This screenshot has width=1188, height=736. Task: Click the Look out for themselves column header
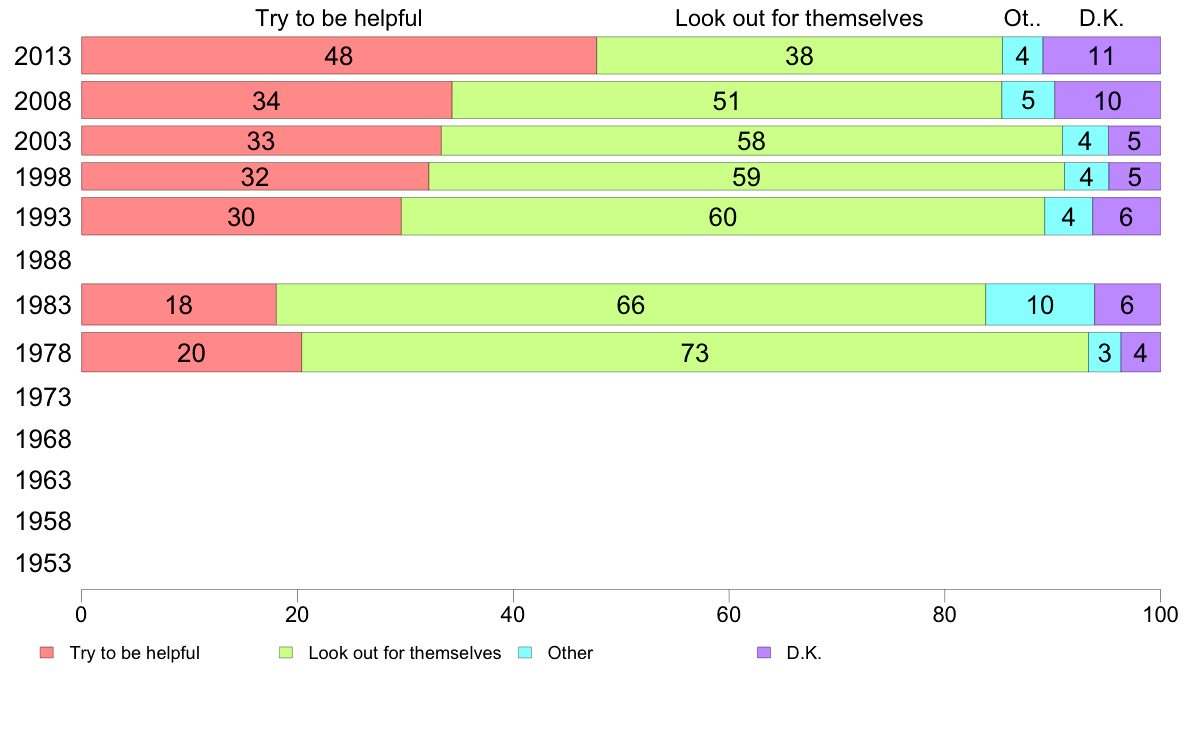pos(799,18)
